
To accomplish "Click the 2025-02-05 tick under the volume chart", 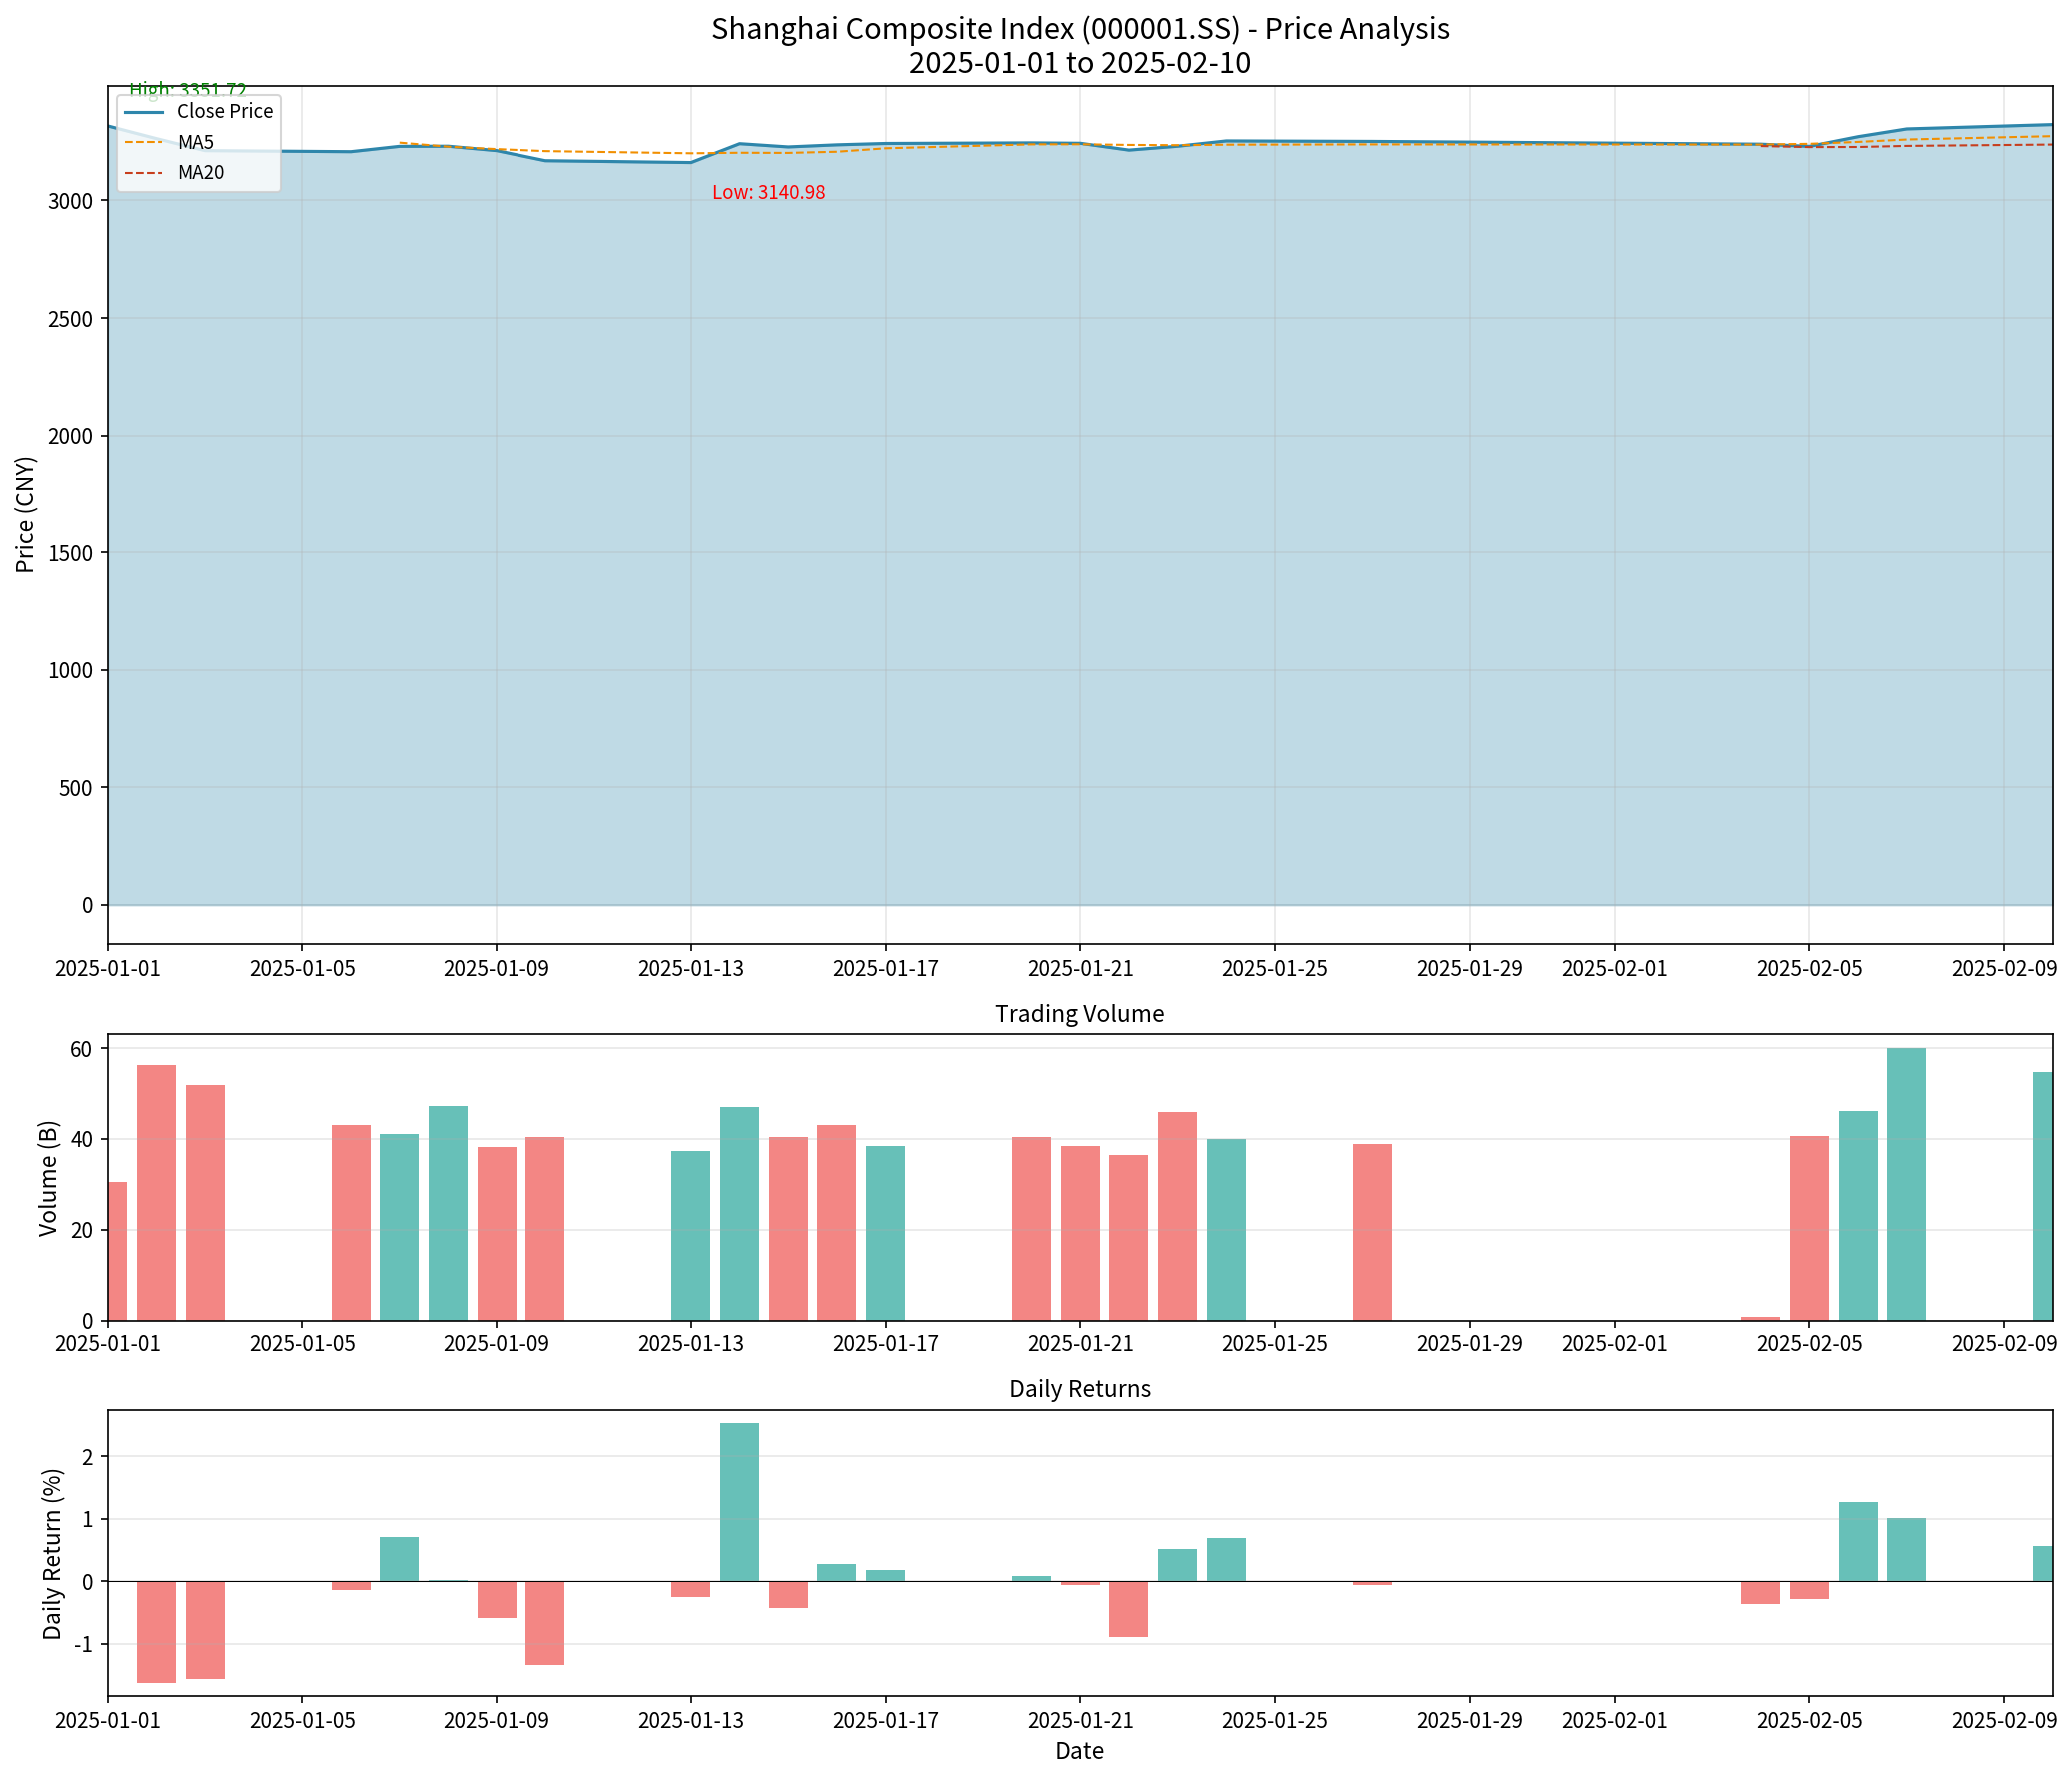I will pos(1809,1344).
